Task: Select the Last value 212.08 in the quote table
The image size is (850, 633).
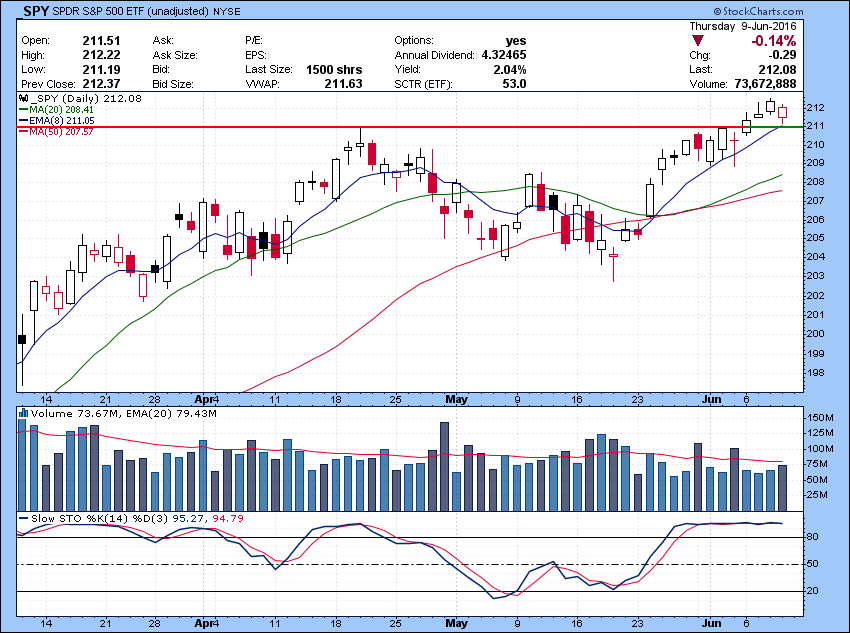Action: (x=778, y=69)
